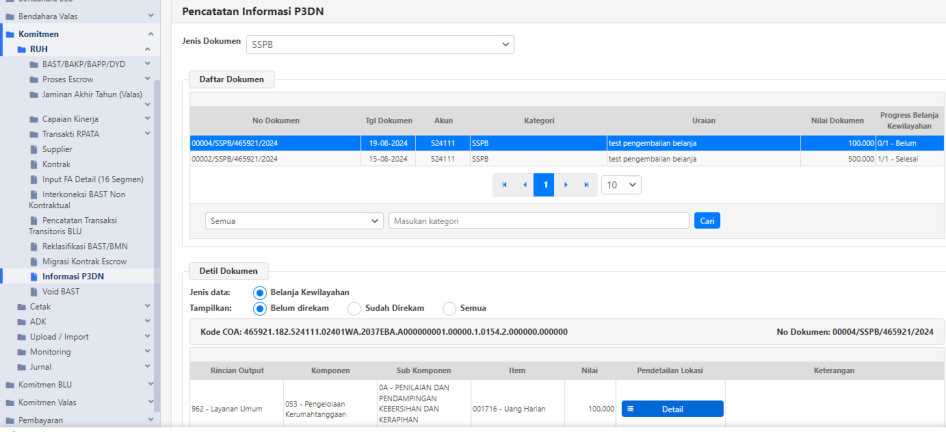Click the Detail button for Uang Harian

(x=672, y=409)
